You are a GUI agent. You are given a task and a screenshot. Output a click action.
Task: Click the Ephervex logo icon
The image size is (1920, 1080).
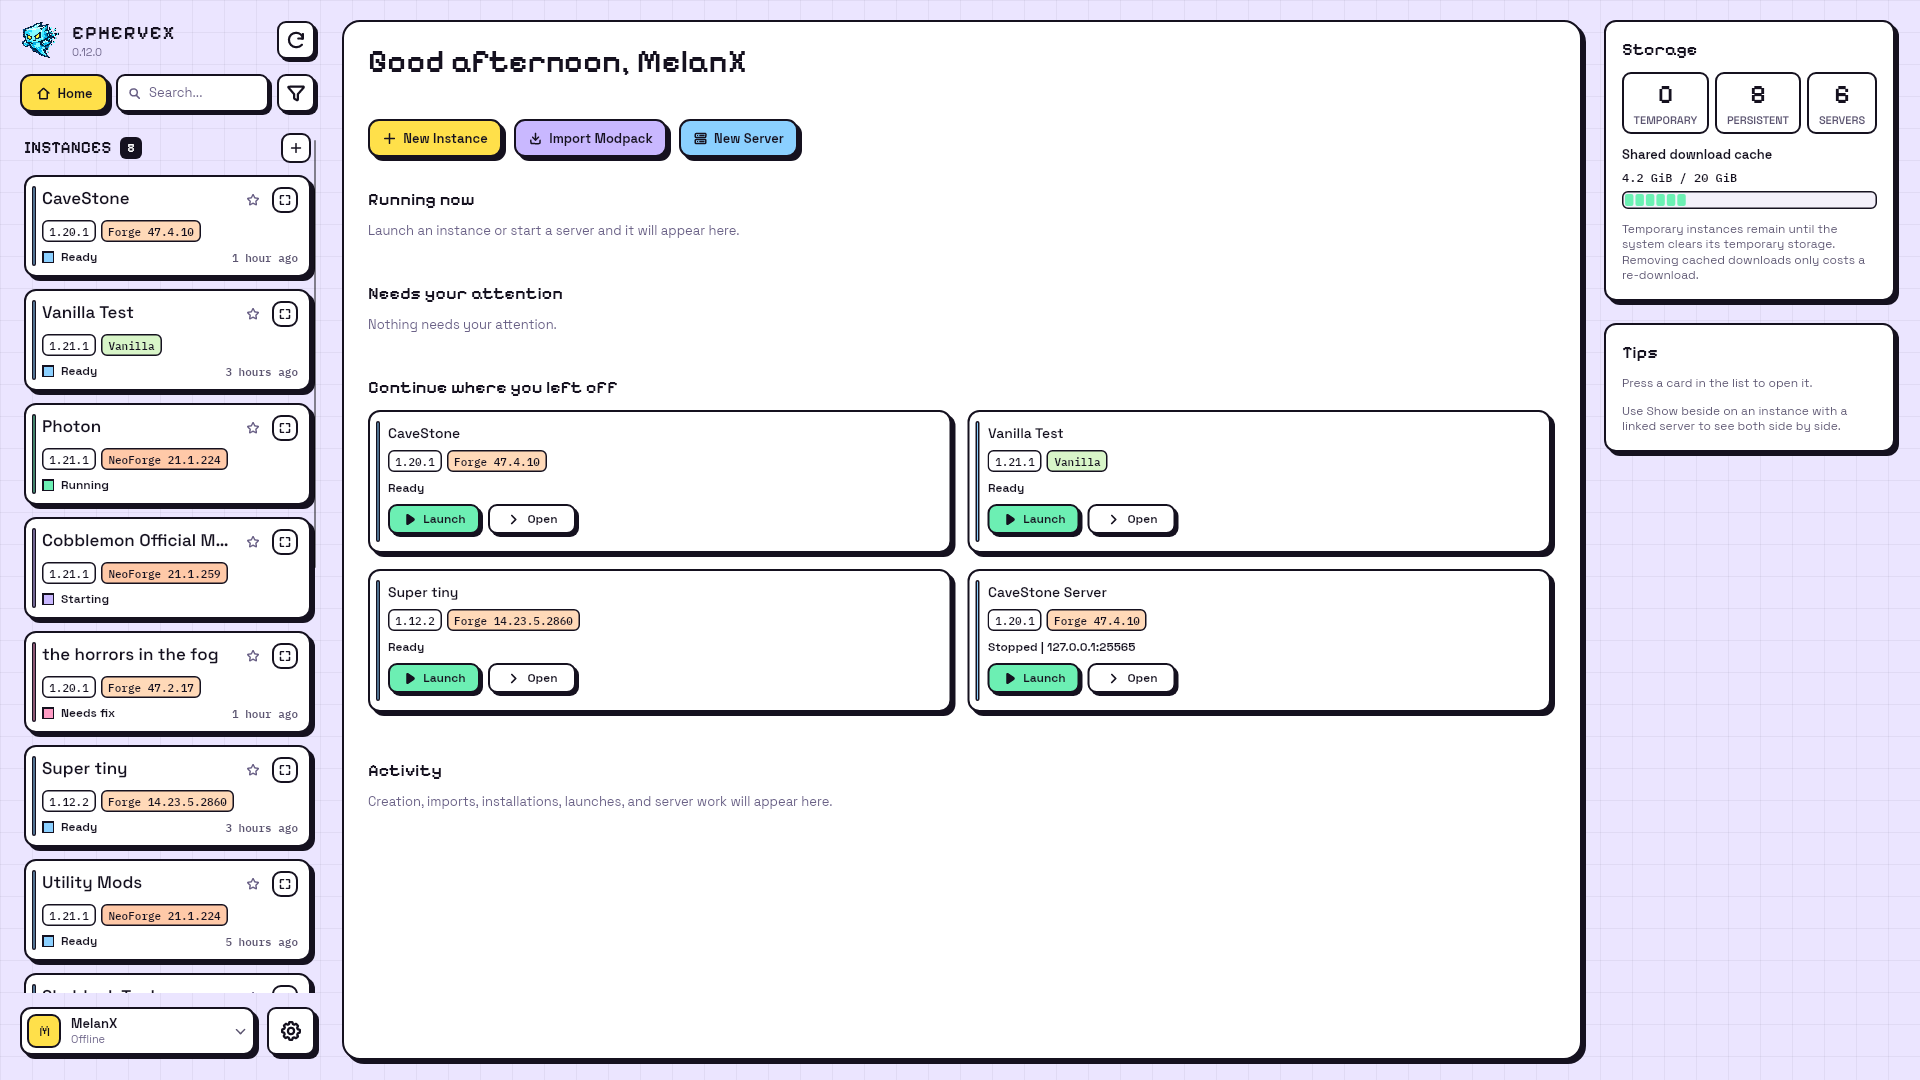(x=41, y=40)
